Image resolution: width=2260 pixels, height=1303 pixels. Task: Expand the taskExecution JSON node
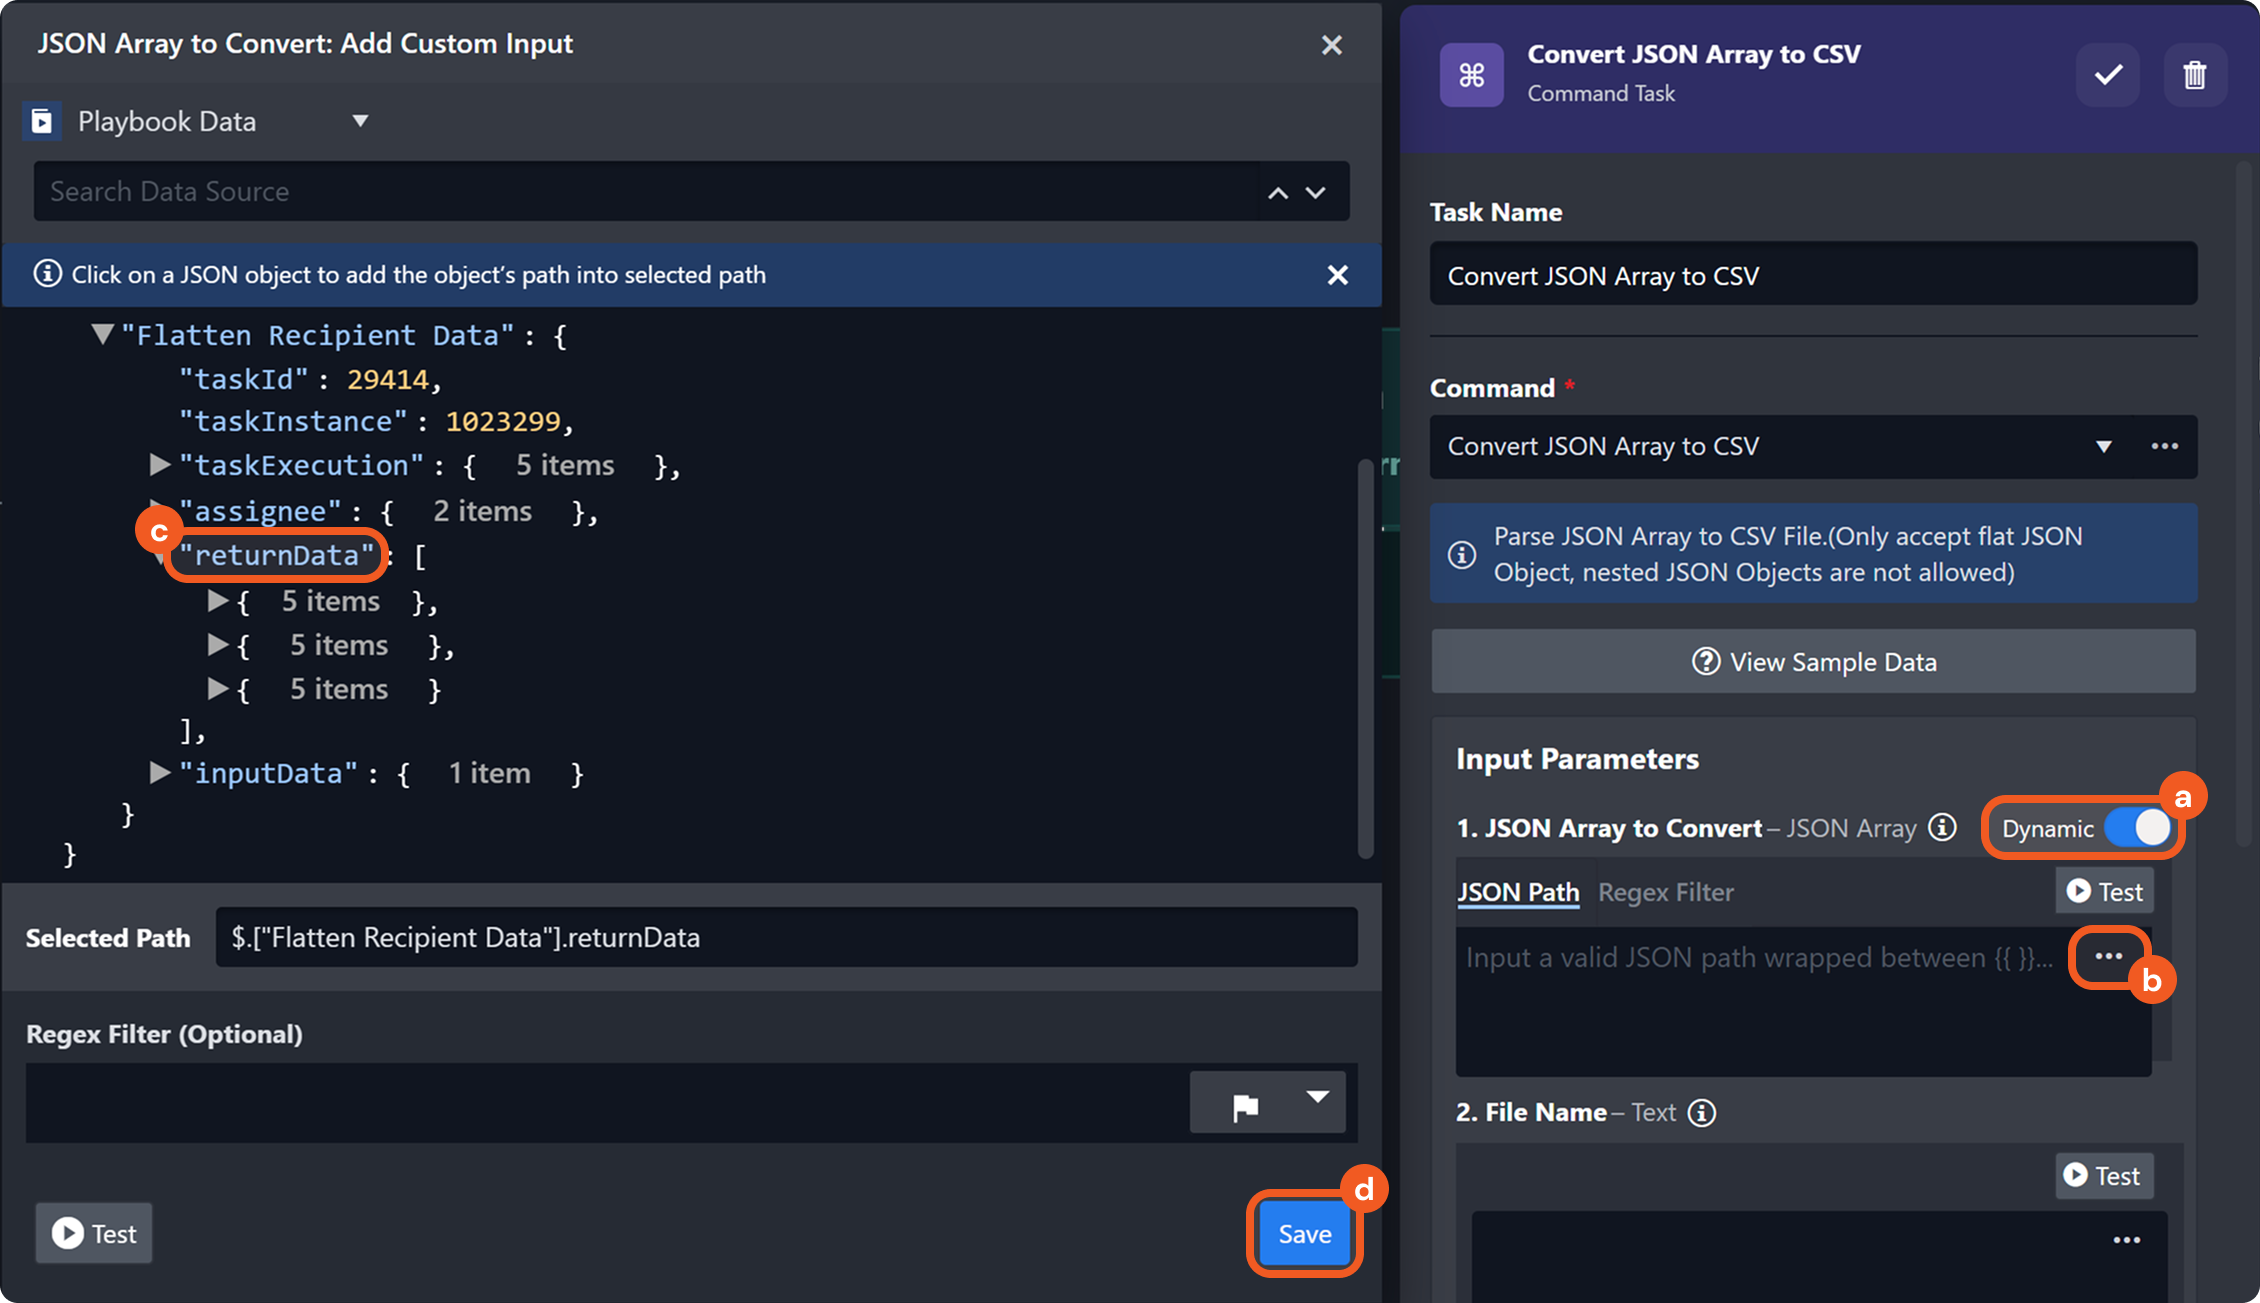point(159,465)
